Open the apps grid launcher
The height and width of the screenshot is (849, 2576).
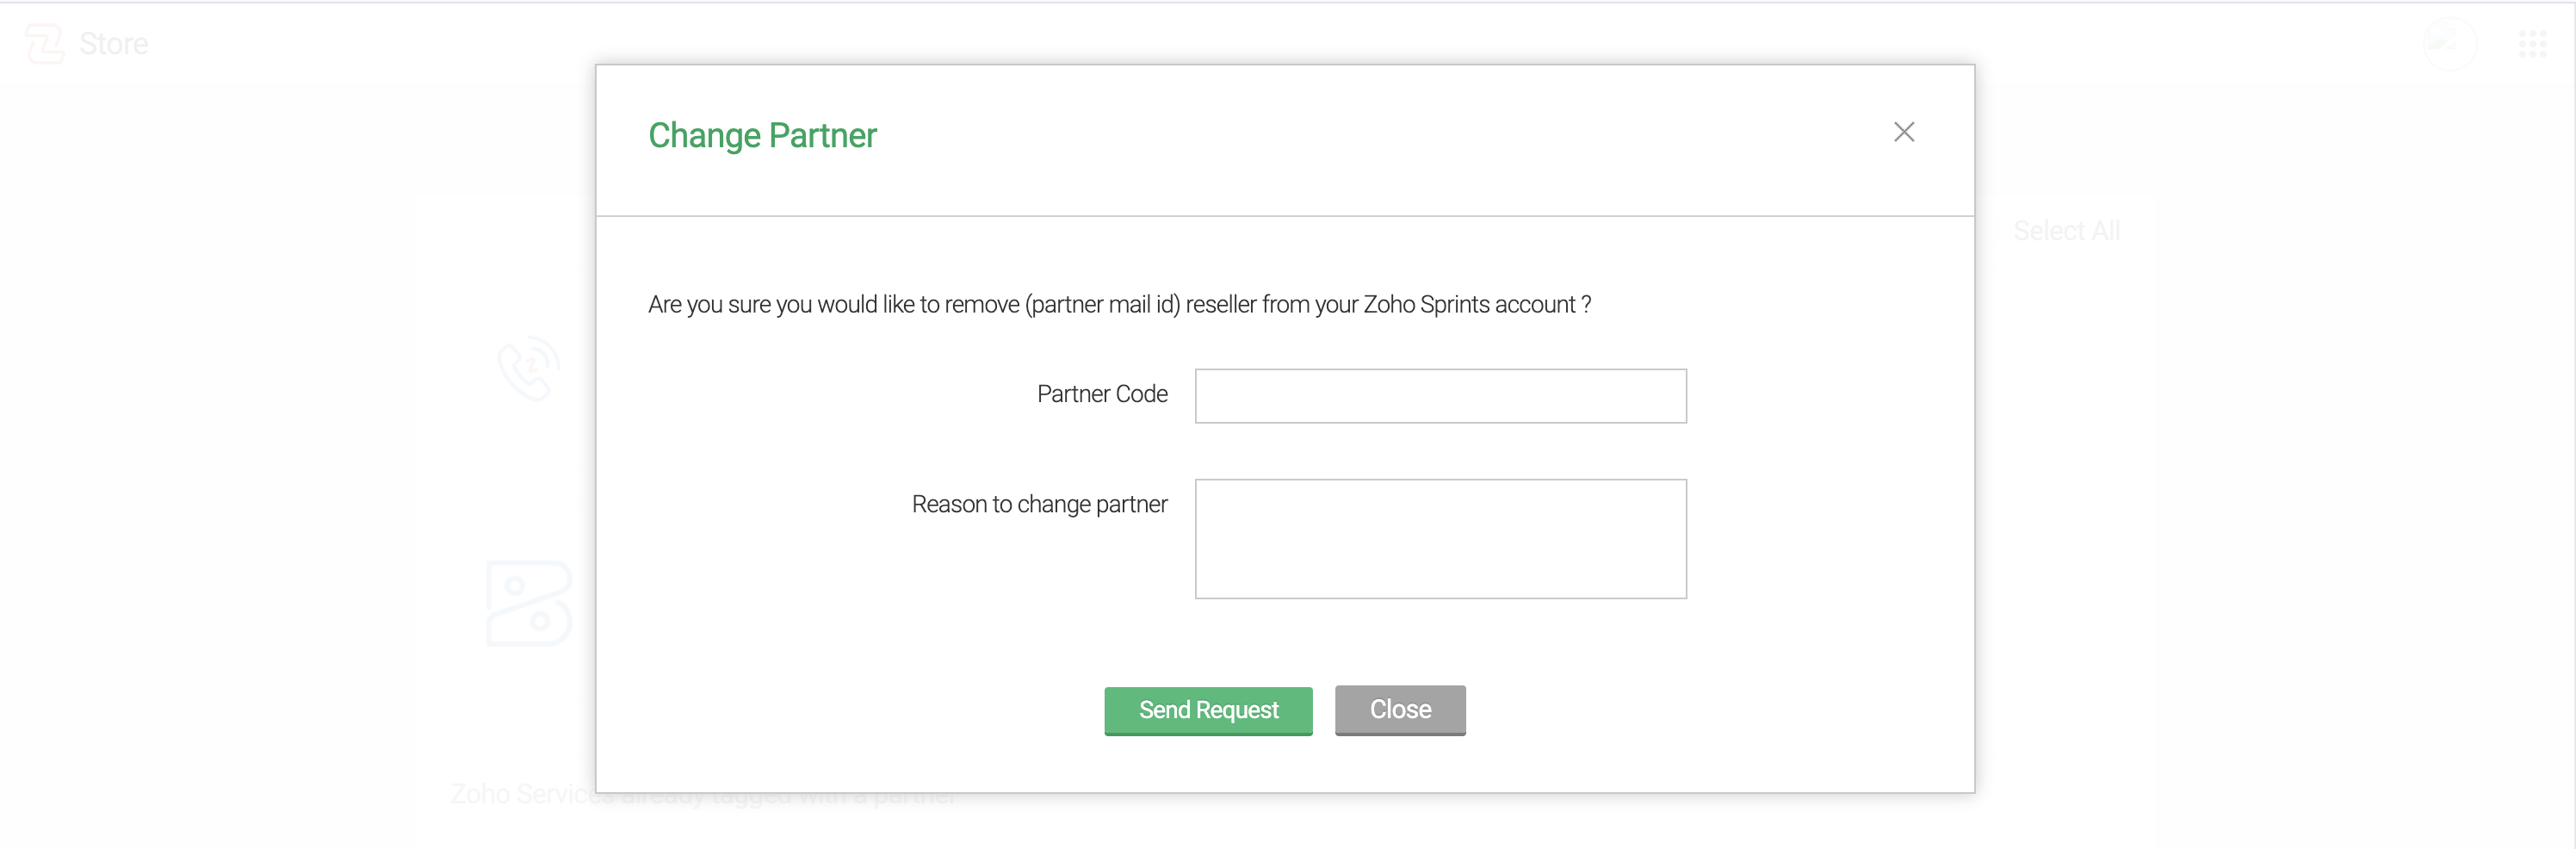pos(2532,44)
